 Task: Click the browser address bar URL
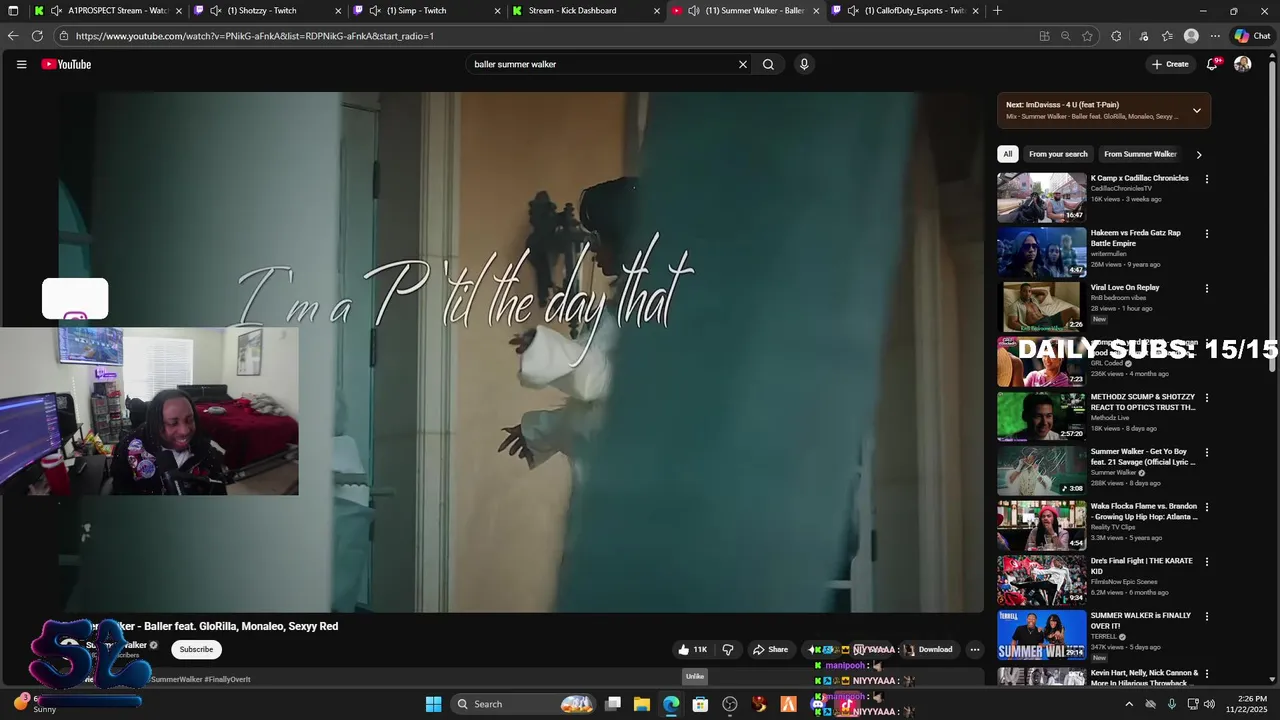(x=255, y=36)
